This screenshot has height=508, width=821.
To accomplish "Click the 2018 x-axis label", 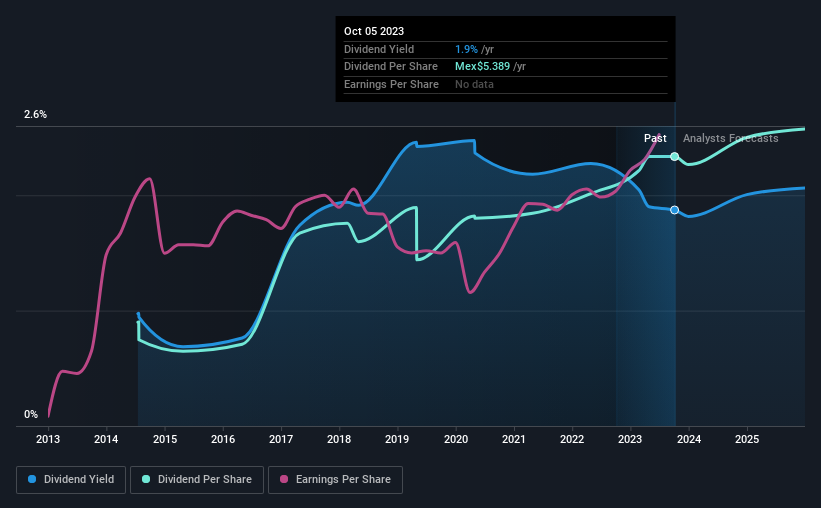I will 339,439.
